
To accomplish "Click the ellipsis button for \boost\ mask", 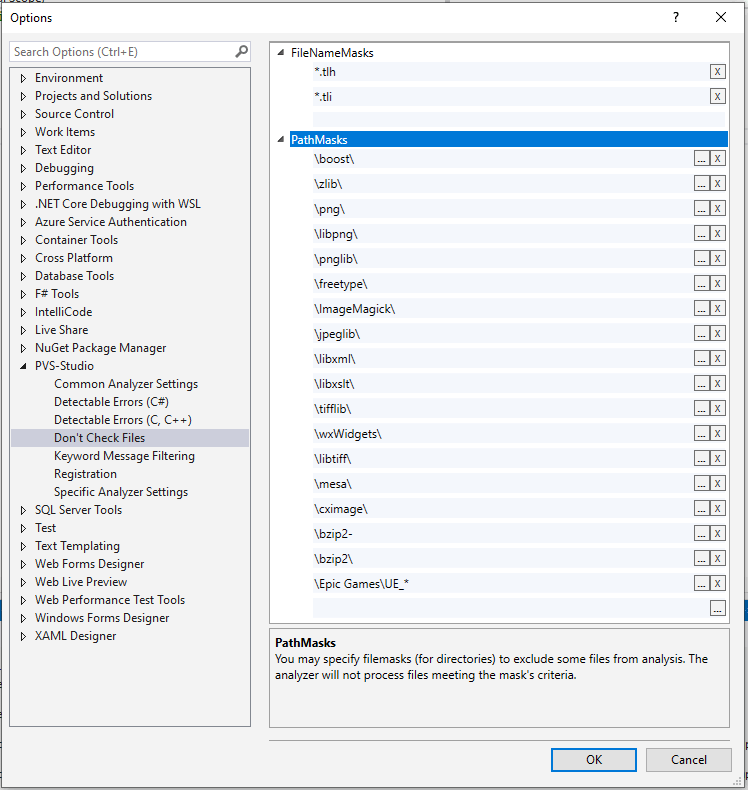I will (702, 158).
